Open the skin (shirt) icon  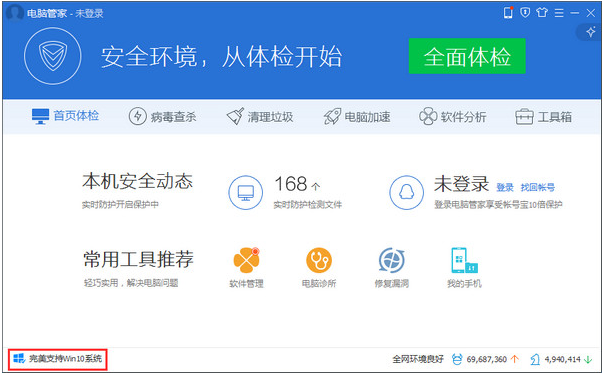pyautogui.click(x=542, y=13)
